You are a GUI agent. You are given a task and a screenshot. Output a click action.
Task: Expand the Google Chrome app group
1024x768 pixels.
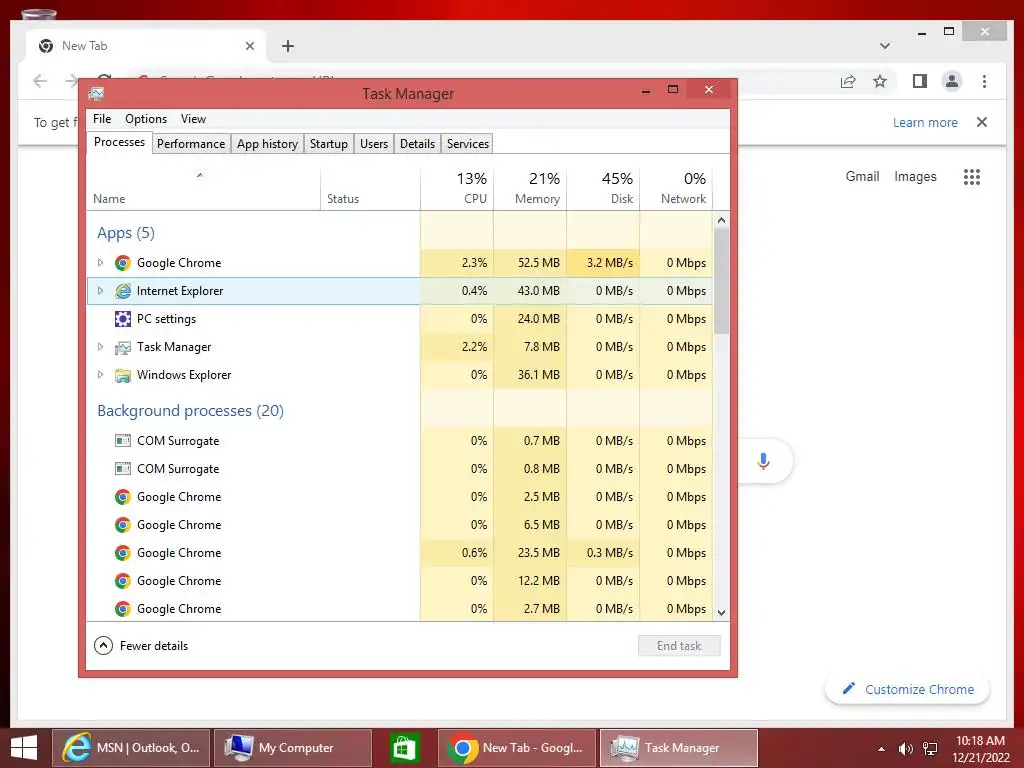point(100,263)
